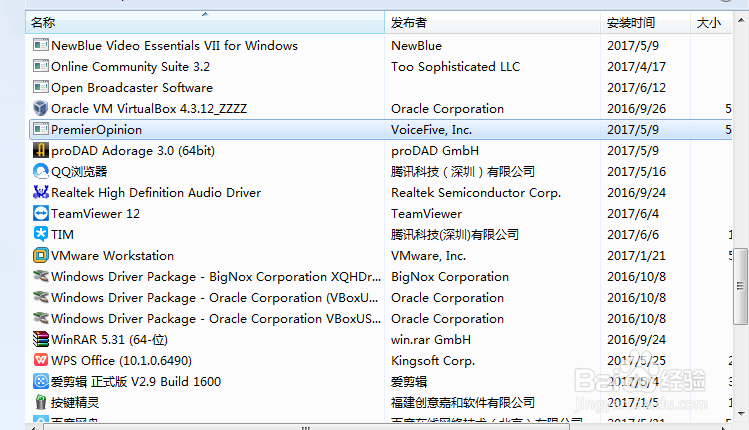This screenshot has width=749, height=430.
Task: Click the proDAD Adorage icon
Action: pos(41,150)
